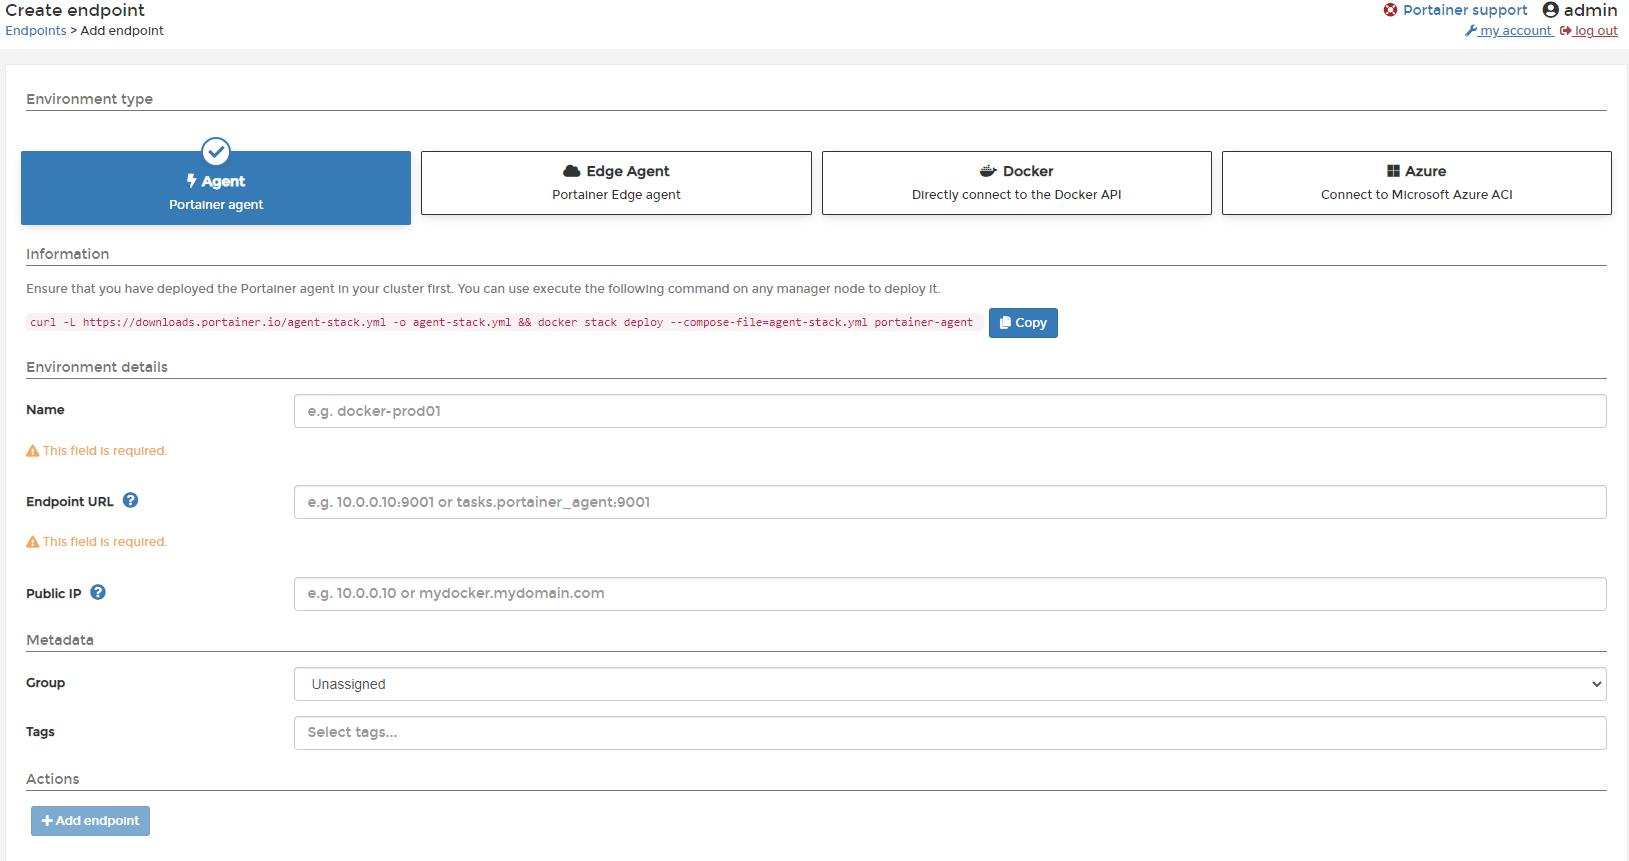Select the Agent environment type card
This screenshot has width=1629, height=861.
[216, 188]
